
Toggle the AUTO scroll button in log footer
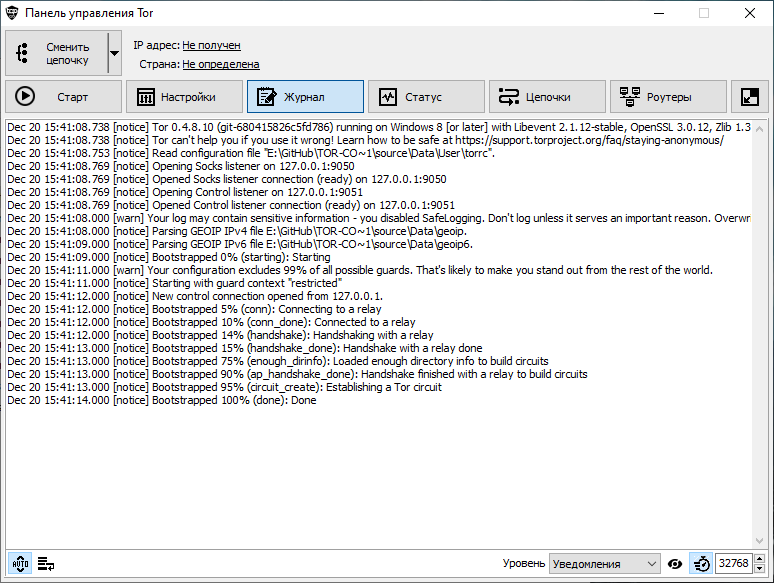[x=20, y=563]
